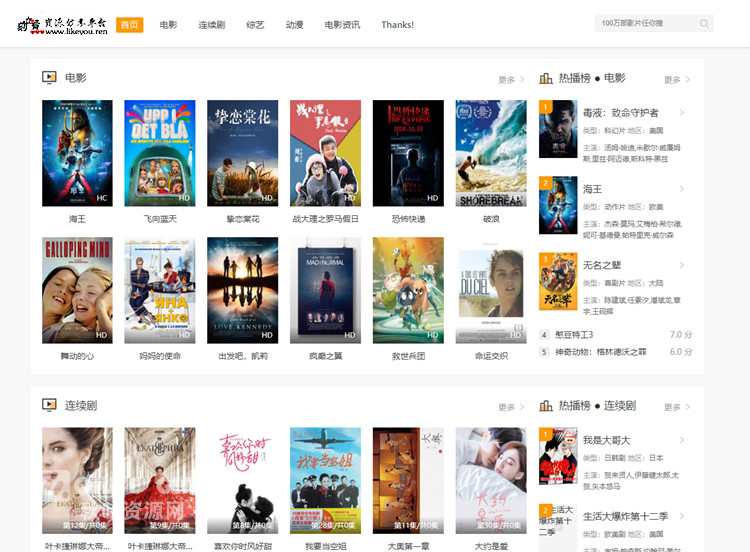Open 我是大哥大 title link

607,440
